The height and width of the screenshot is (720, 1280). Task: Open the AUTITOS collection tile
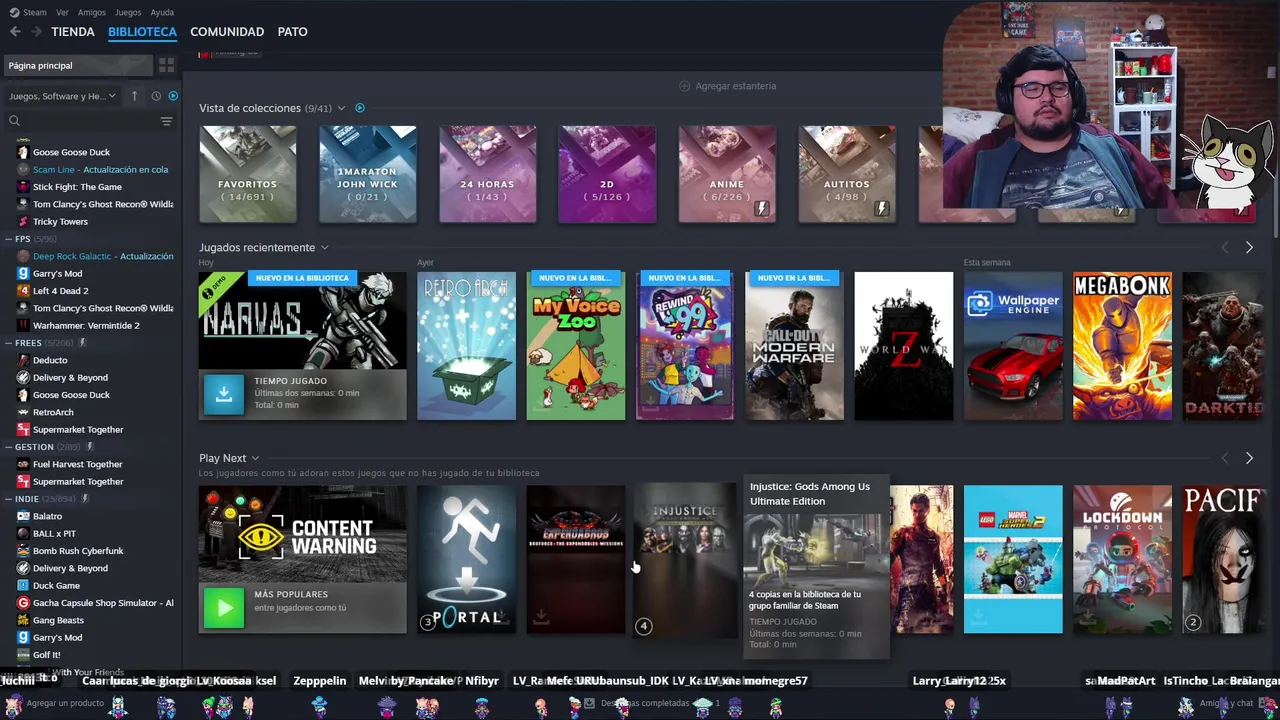point(847,174)
